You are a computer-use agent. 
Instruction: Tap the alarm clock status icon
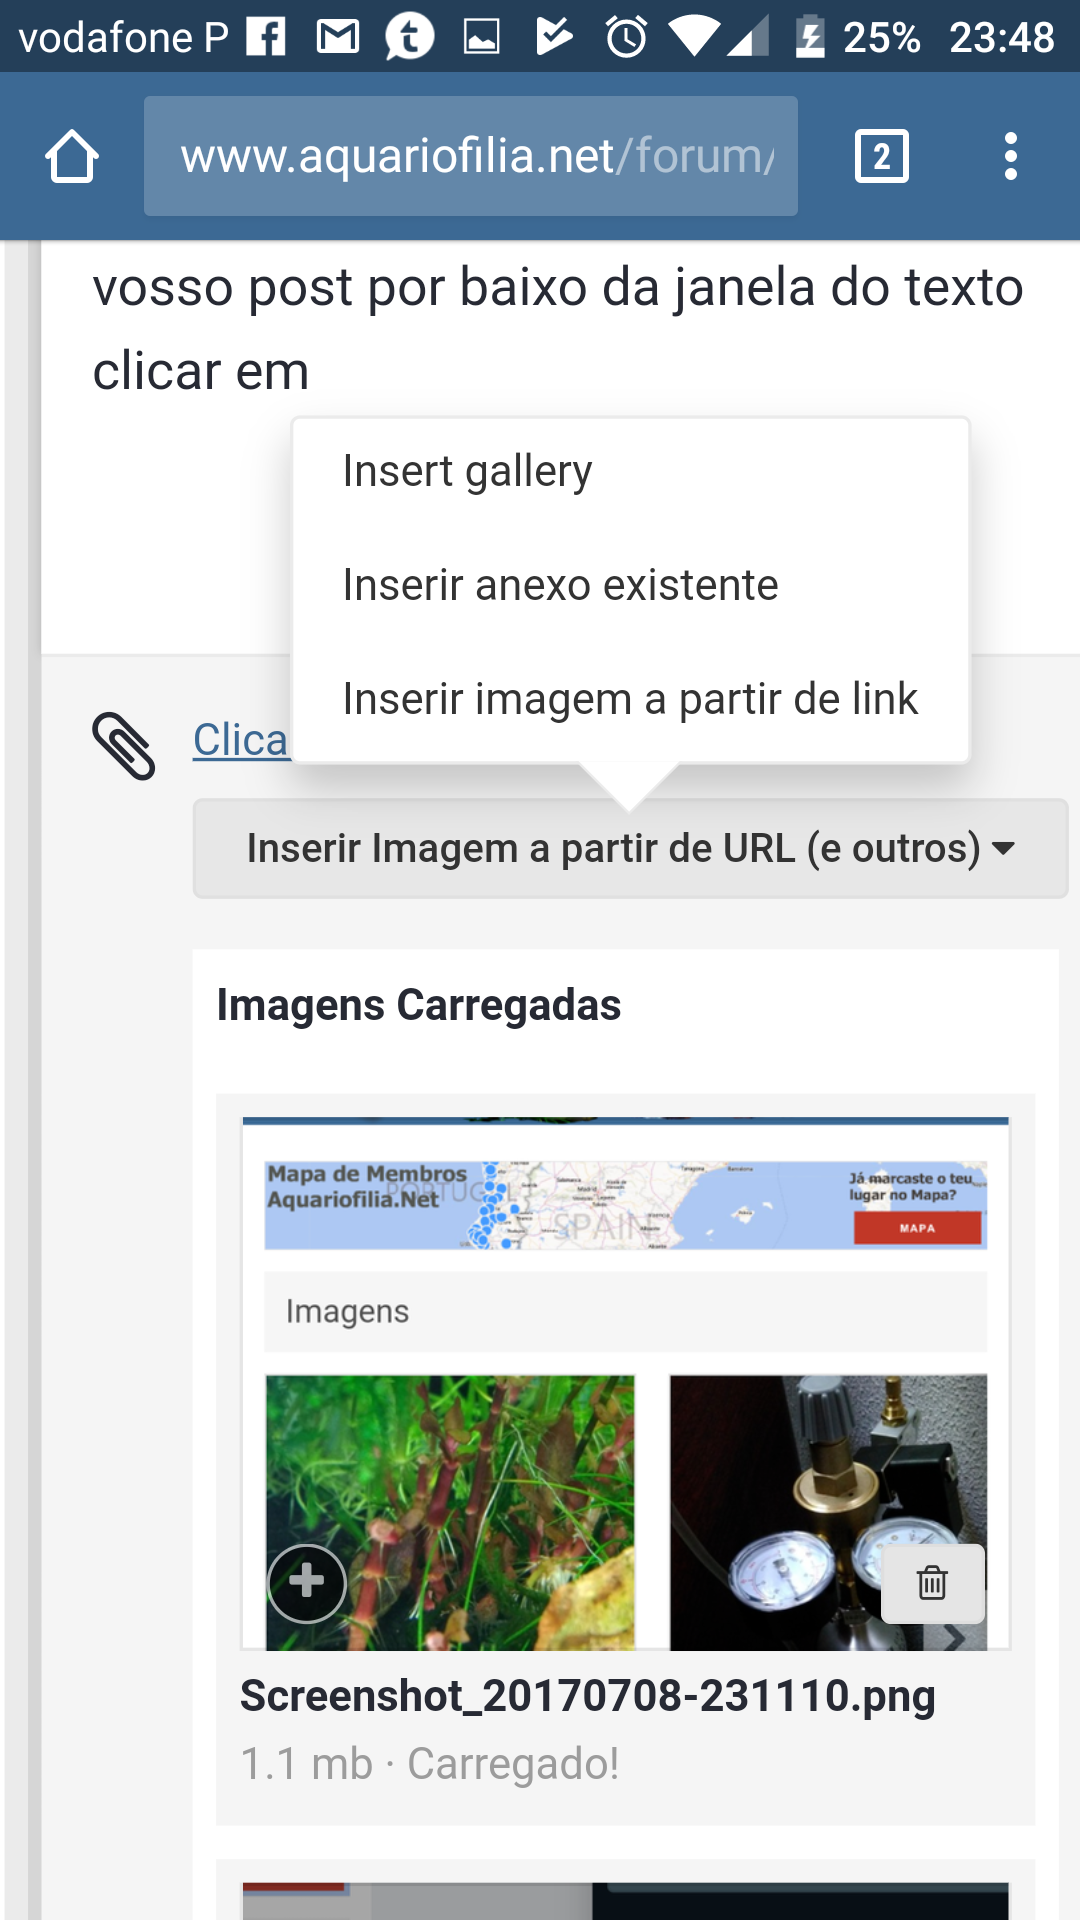coord(627,37)
